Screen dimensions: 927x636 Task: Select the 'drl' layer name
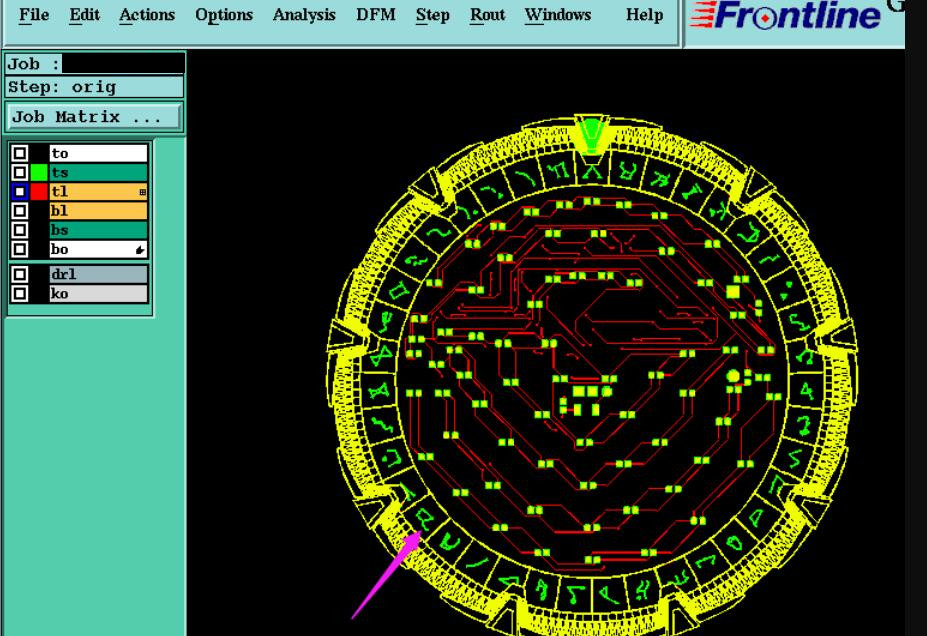pyautogui.click(x=98, y=274)
